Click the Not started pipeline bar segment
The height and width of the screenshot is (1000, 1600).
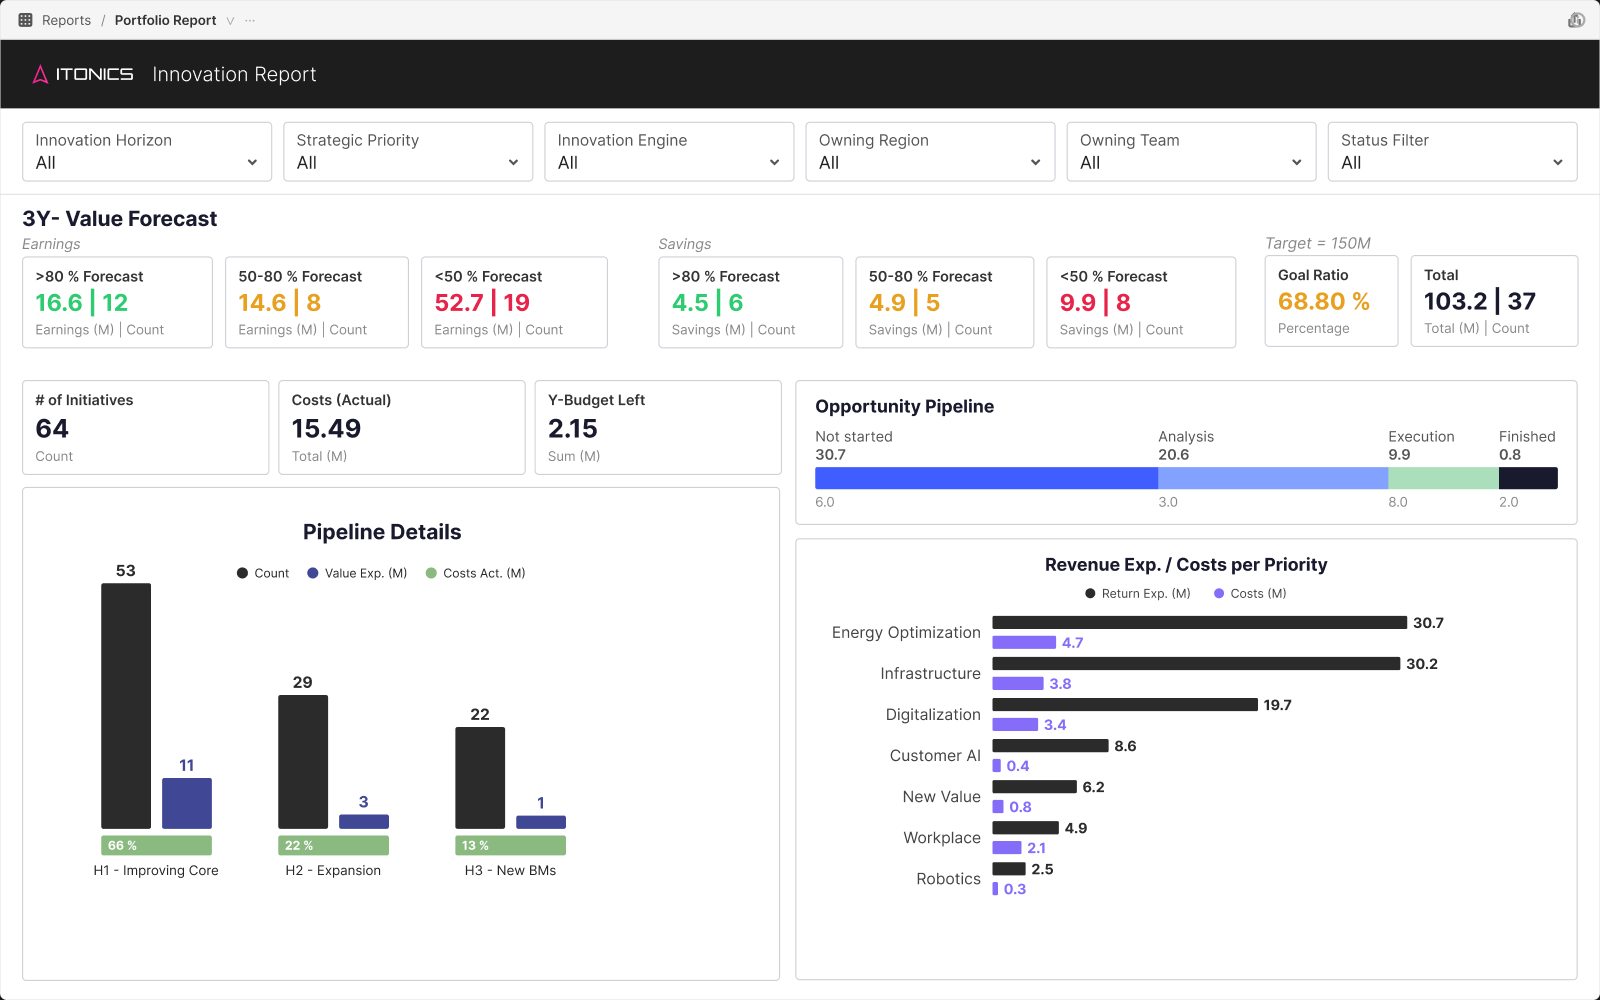tap(986, 478)
